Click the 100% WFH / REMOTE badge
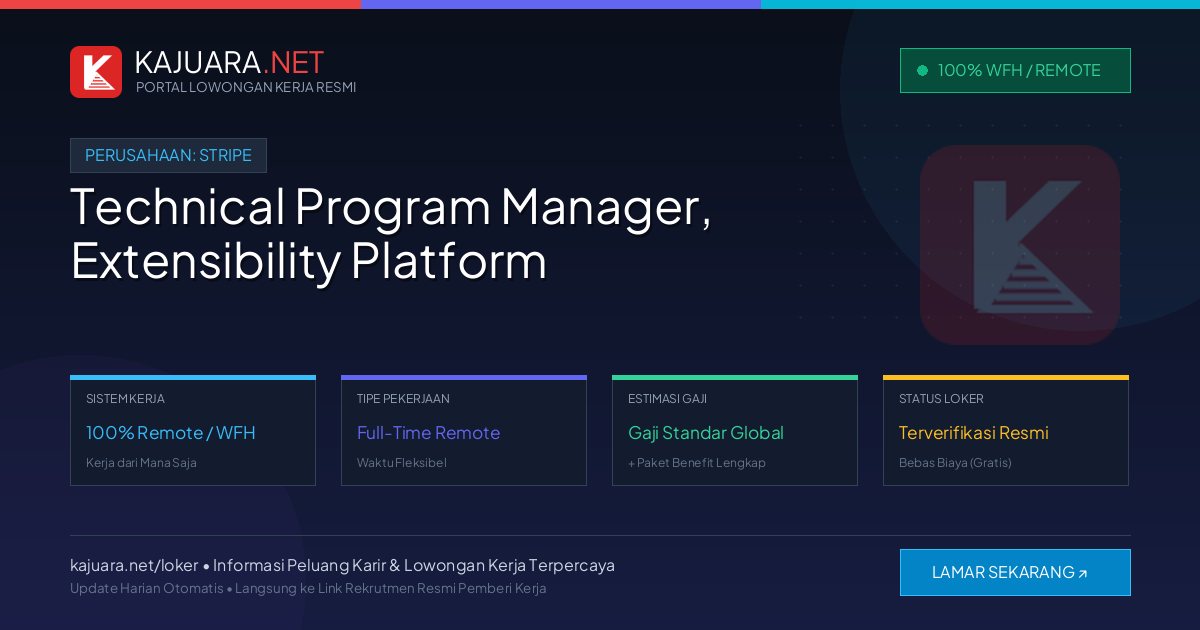 coord(1015,70)
